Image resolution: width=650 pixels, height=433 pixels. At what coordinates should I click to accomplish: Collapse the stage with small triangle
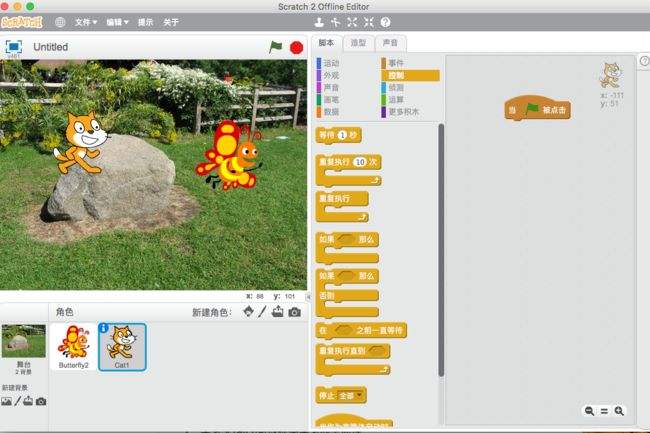pyautogui.click(x=308, y=297)
